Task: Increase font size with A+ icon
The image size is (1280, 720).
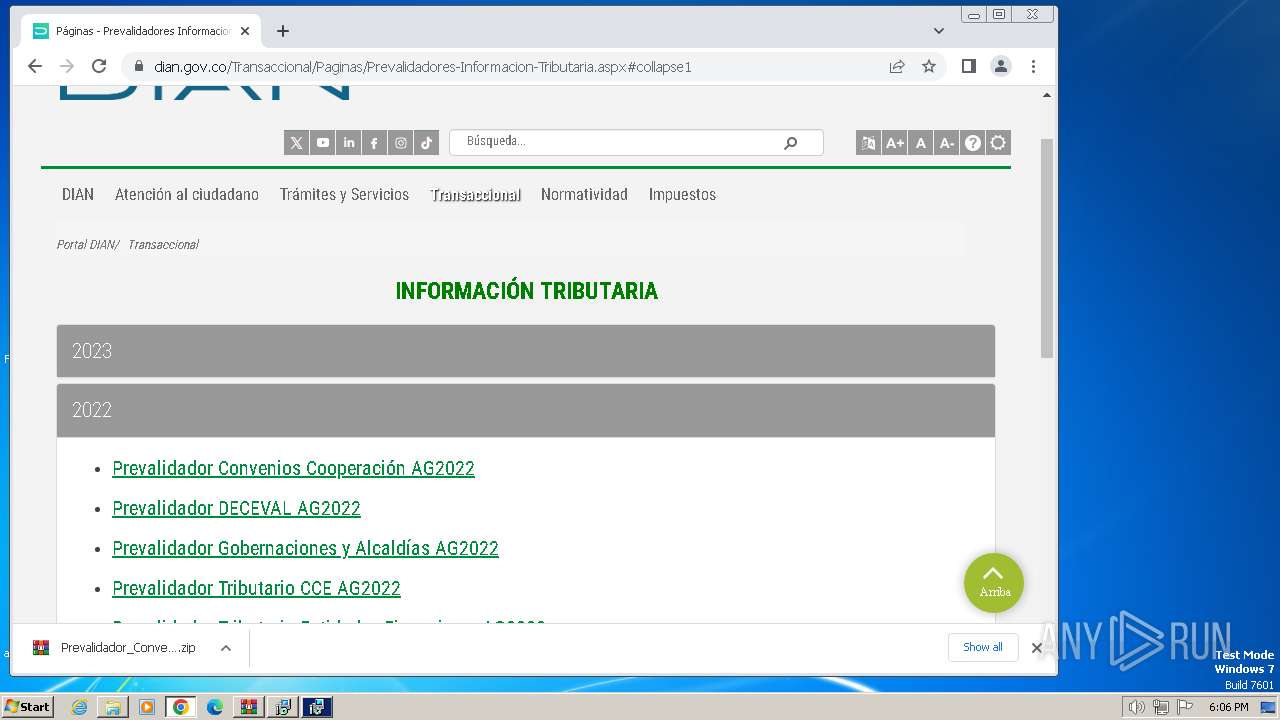Action: click(895, 143)
